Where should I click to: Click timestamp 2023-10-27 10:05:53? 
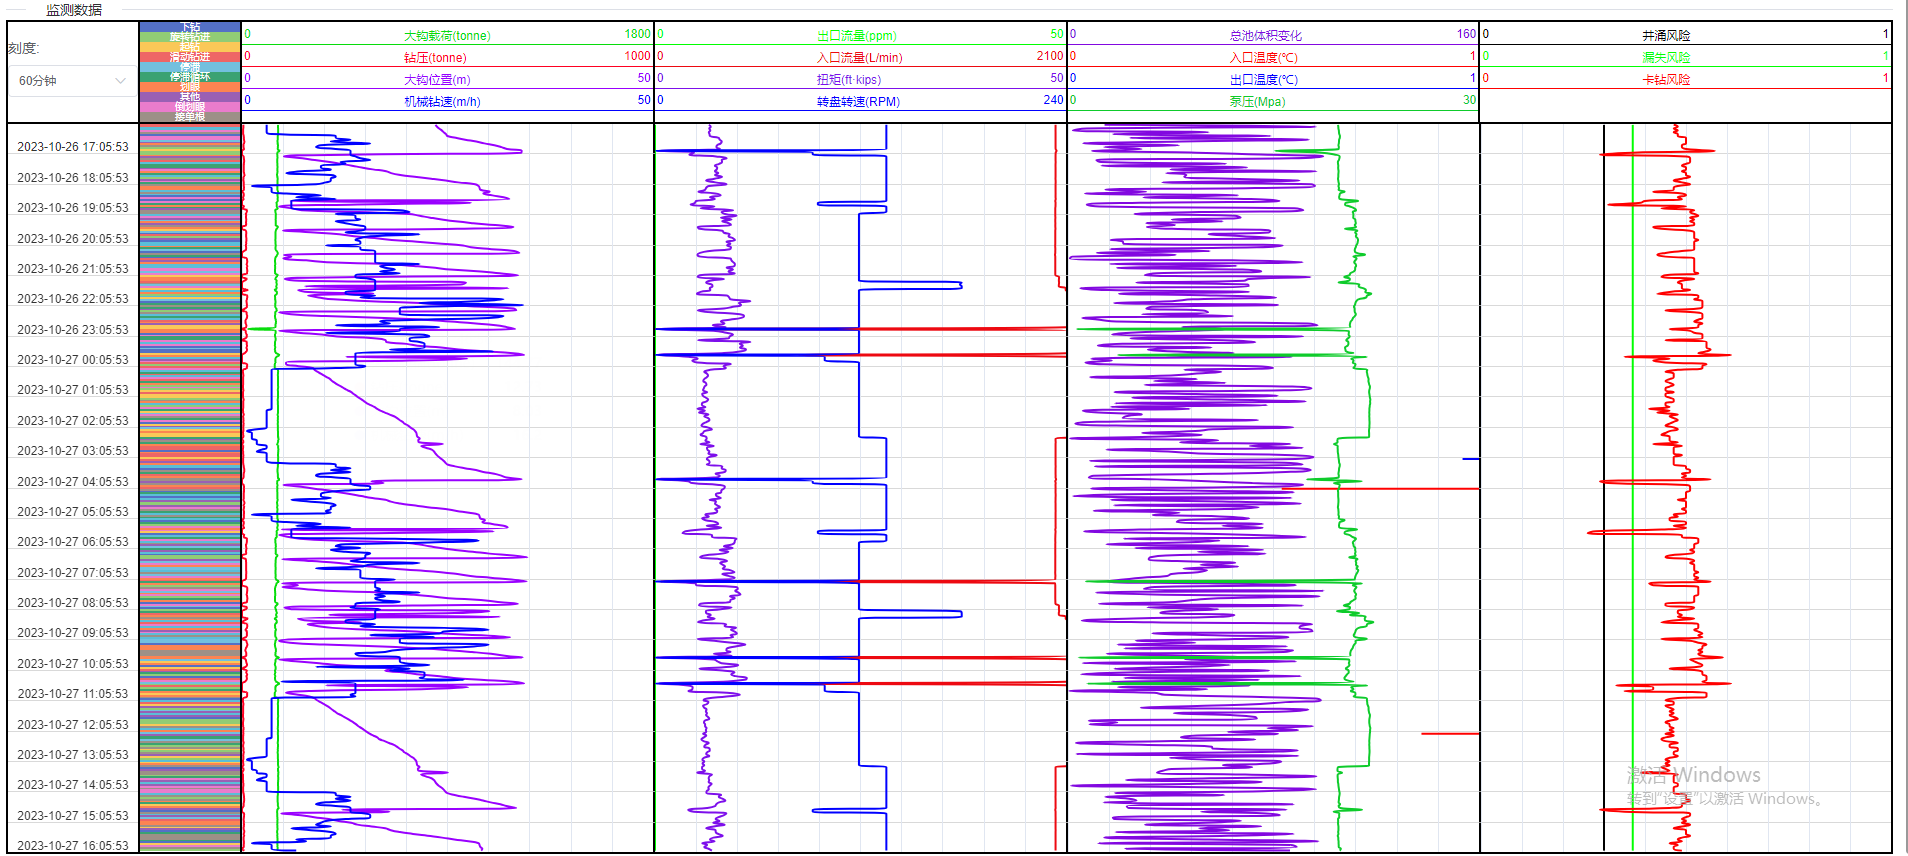pos(73,664)
